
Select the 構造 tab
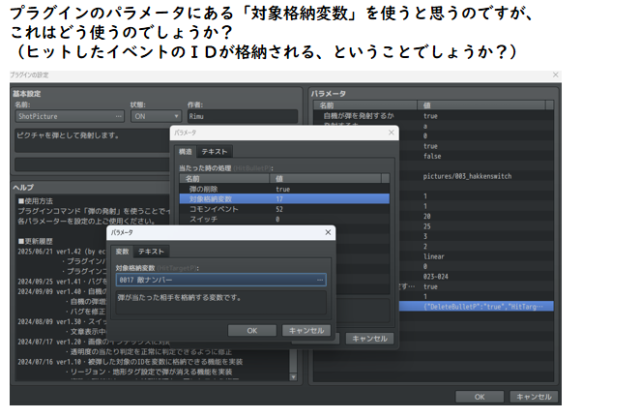click(185, 151)
